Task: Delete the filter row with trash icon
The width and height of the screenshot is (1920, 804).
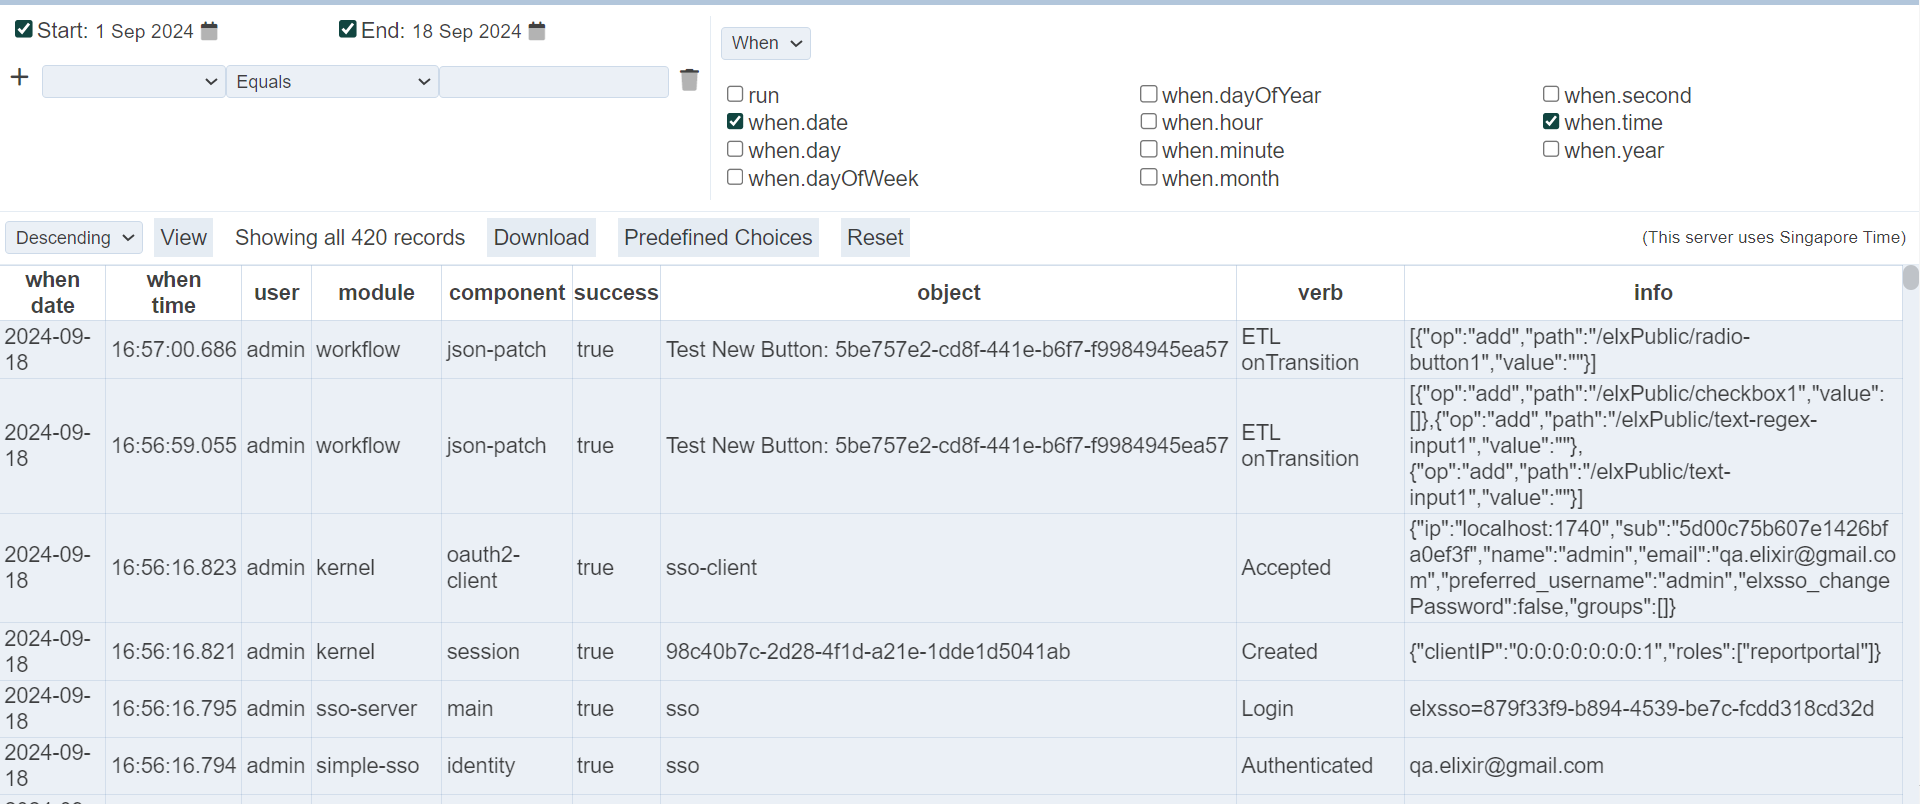Action: 689,80
